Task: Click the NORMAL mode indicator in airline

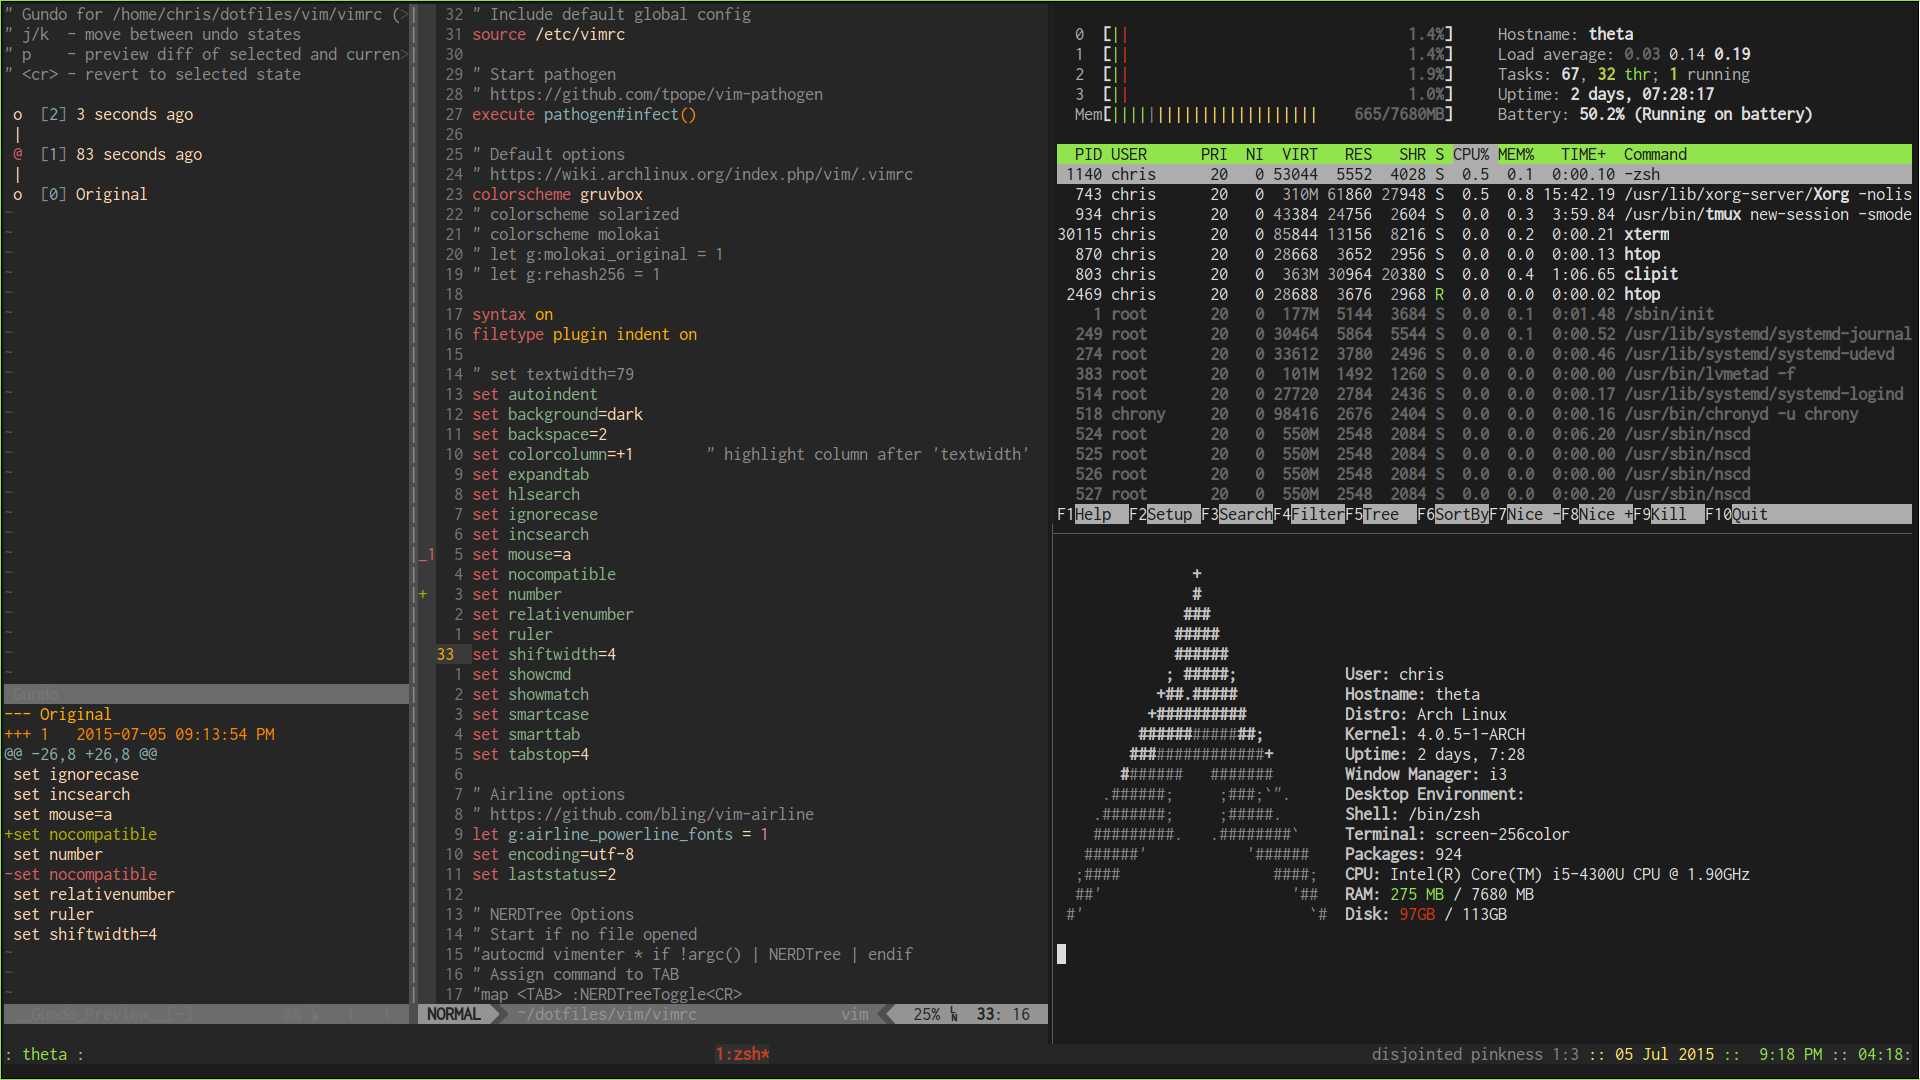Action: tap(453, 1014)
